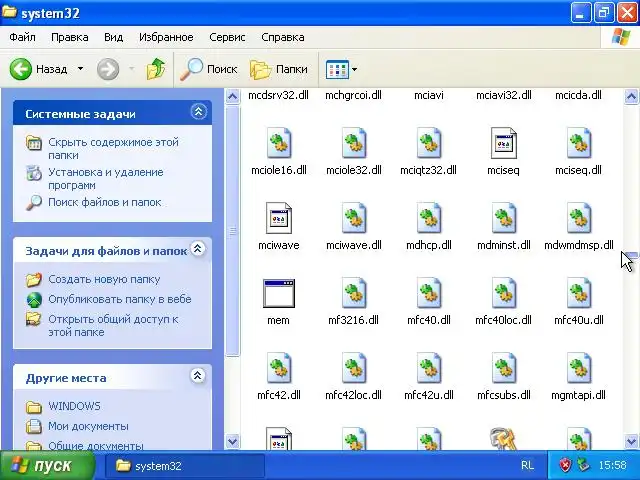Open the пуск Start menu
The width and height of the screenshot is (640, 480).
(47, 465)
